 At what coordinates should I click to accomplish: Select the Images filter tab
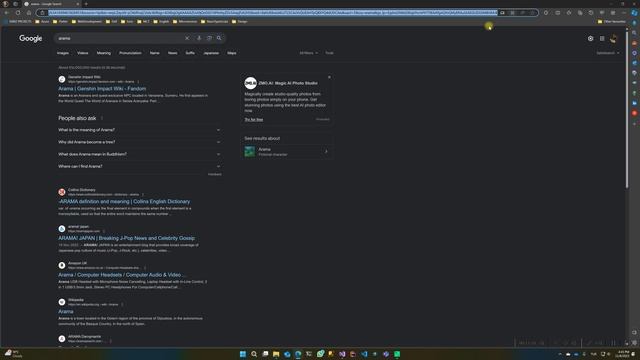(x=63, y=53)
